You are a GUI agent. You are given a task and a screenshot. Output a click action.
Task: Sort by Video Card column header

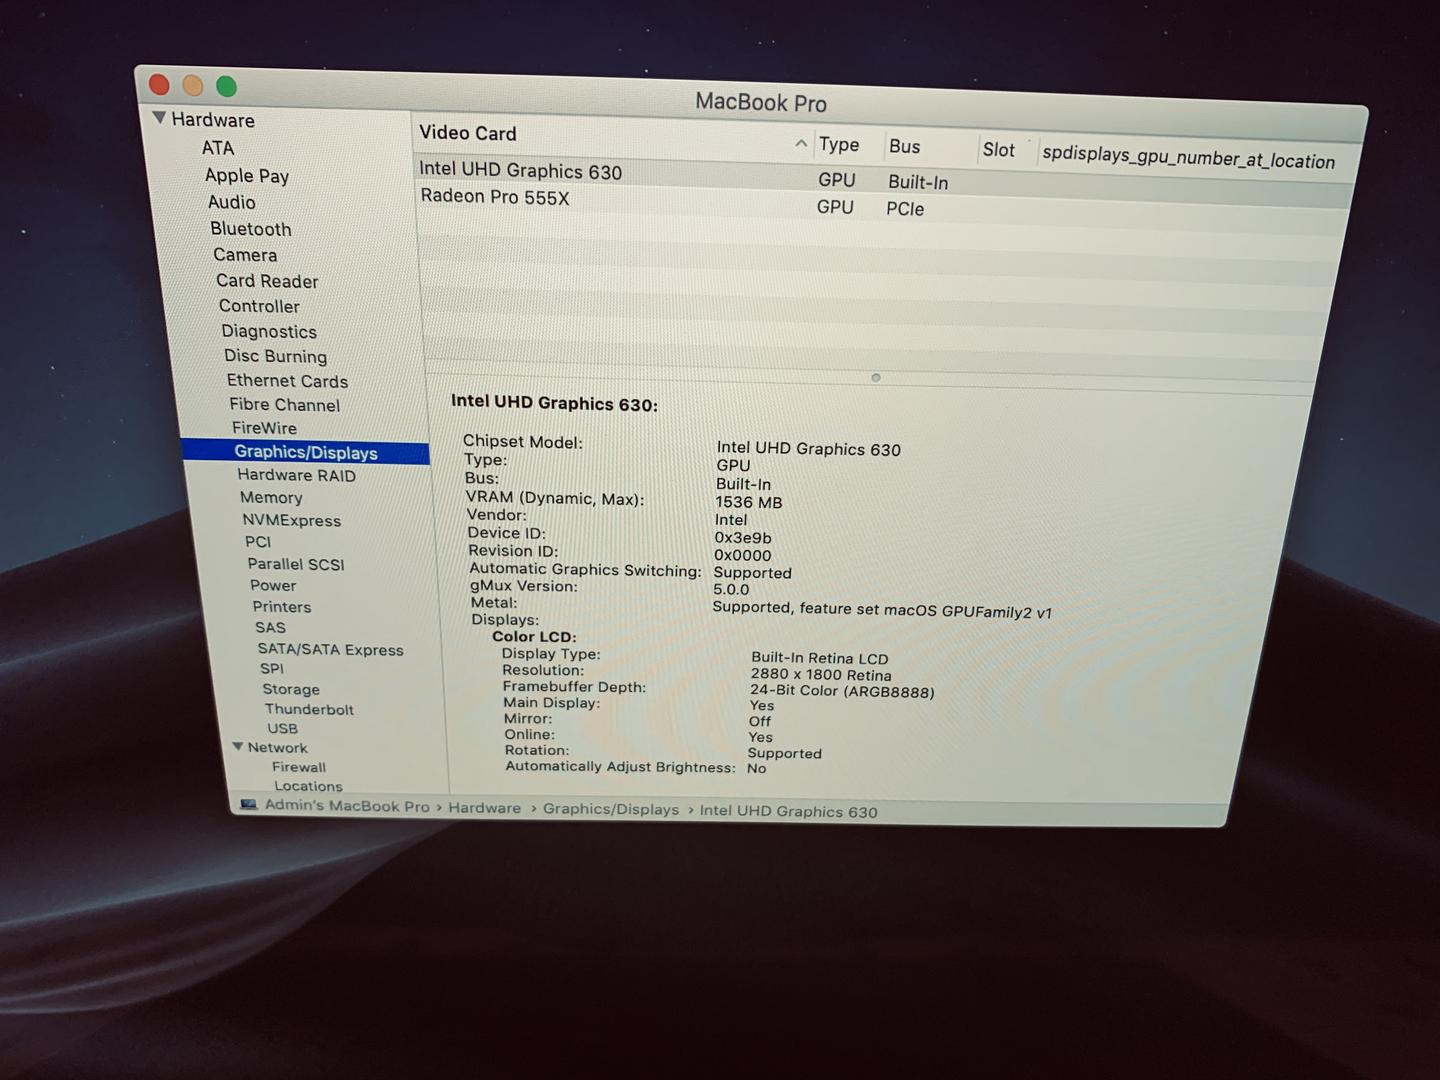pos(468,133)
